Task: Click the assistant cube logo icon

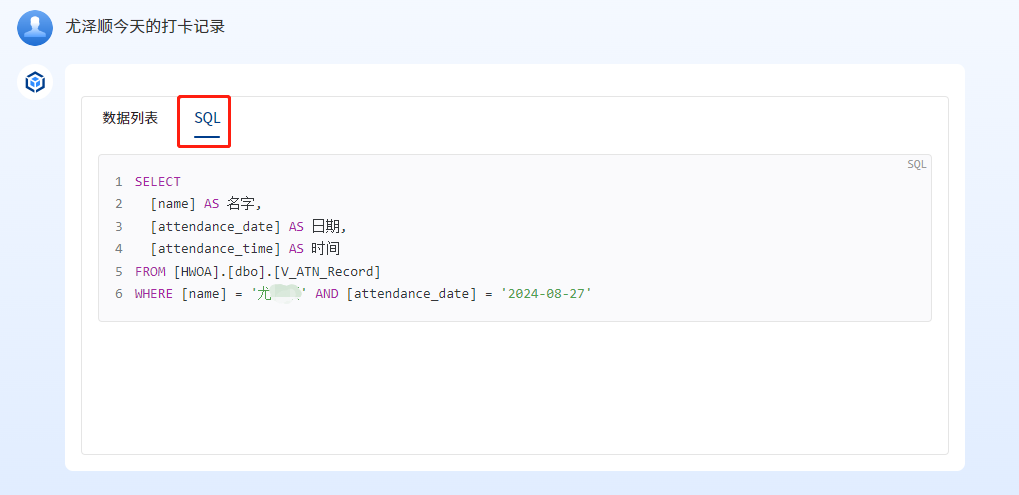Action: (36, 82)
